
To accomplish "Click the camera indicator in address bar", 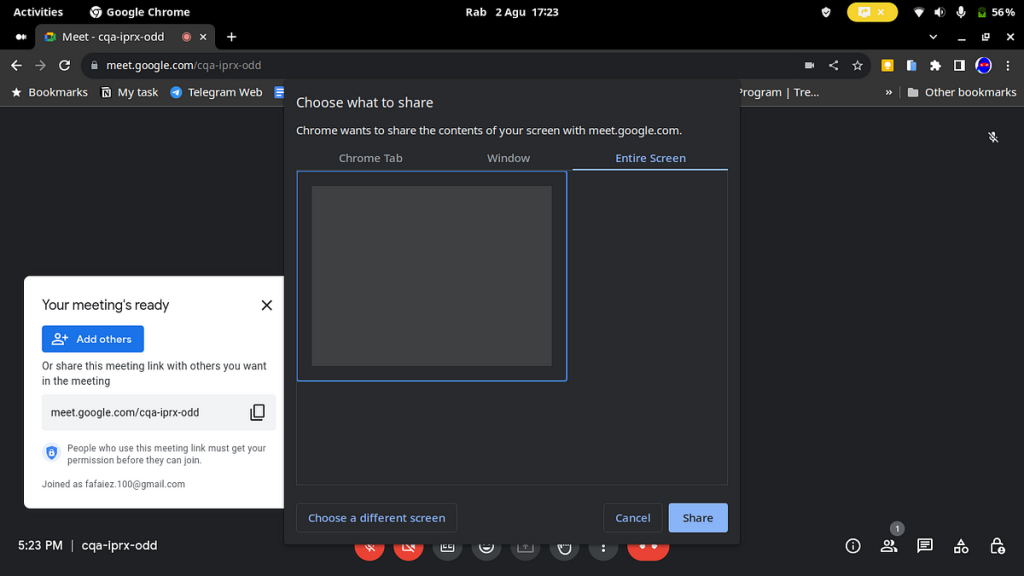I will (809, 65).
